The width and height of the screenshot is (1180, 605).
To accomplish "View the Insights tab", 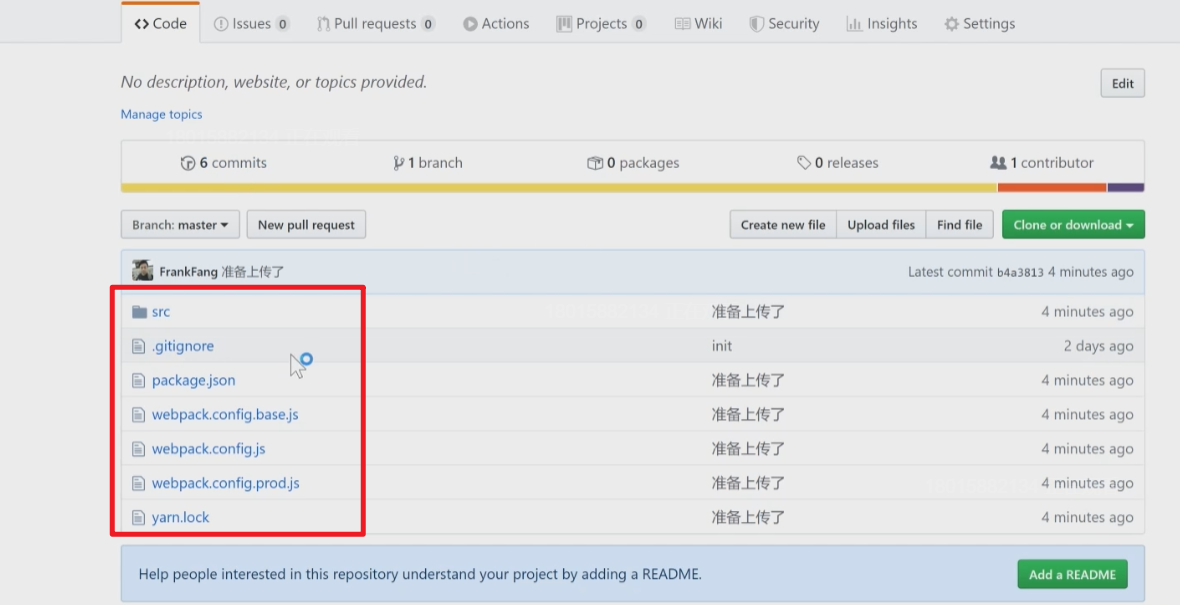I will [881, 23].
